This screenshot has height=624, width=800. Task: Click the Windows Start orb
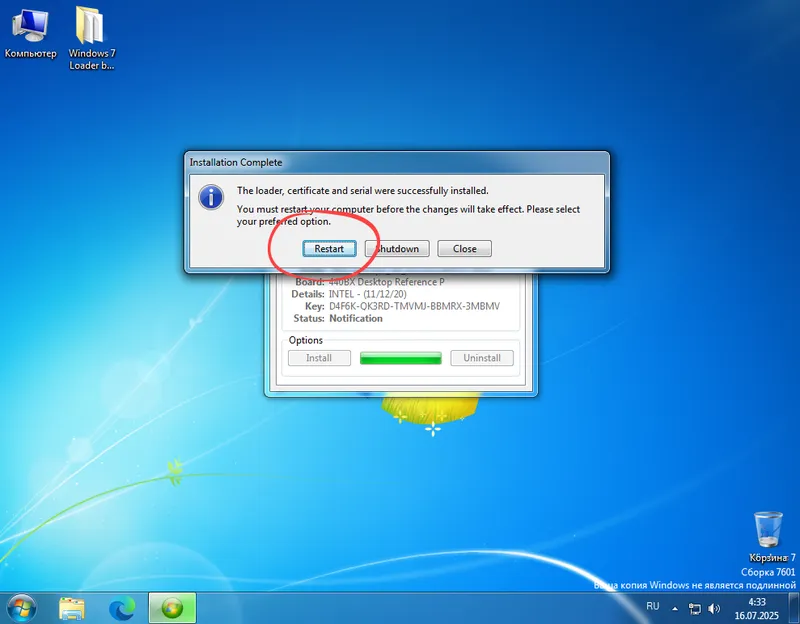click(20, 608)
